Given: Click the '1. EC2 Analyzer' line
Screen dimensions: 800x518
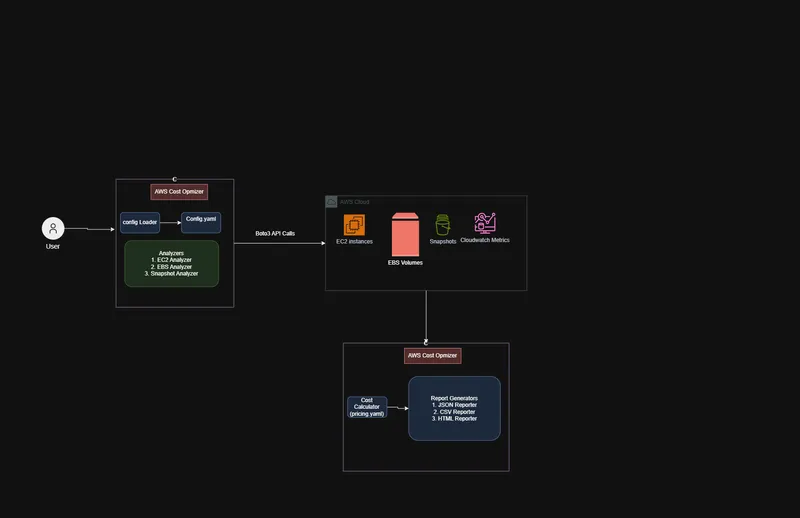Looking at the screenshot, I should point(171,260).
